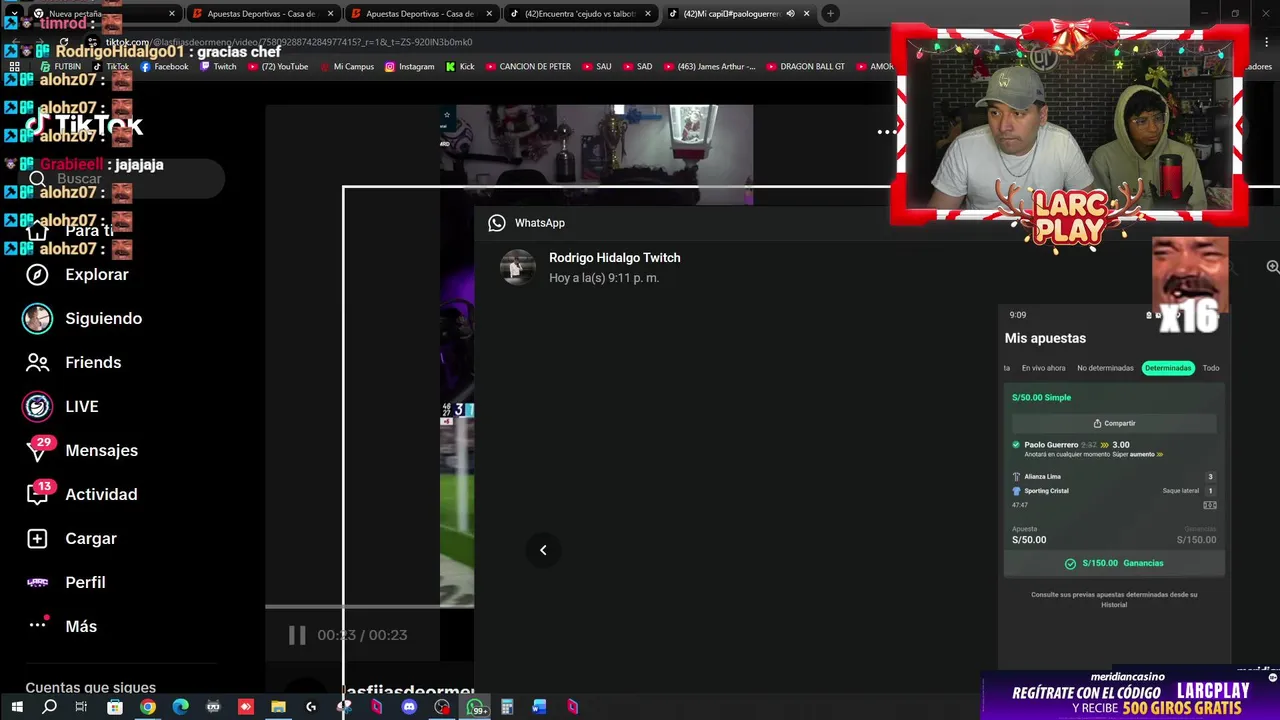Open the Facebook bookmark

tap(164, 67)
